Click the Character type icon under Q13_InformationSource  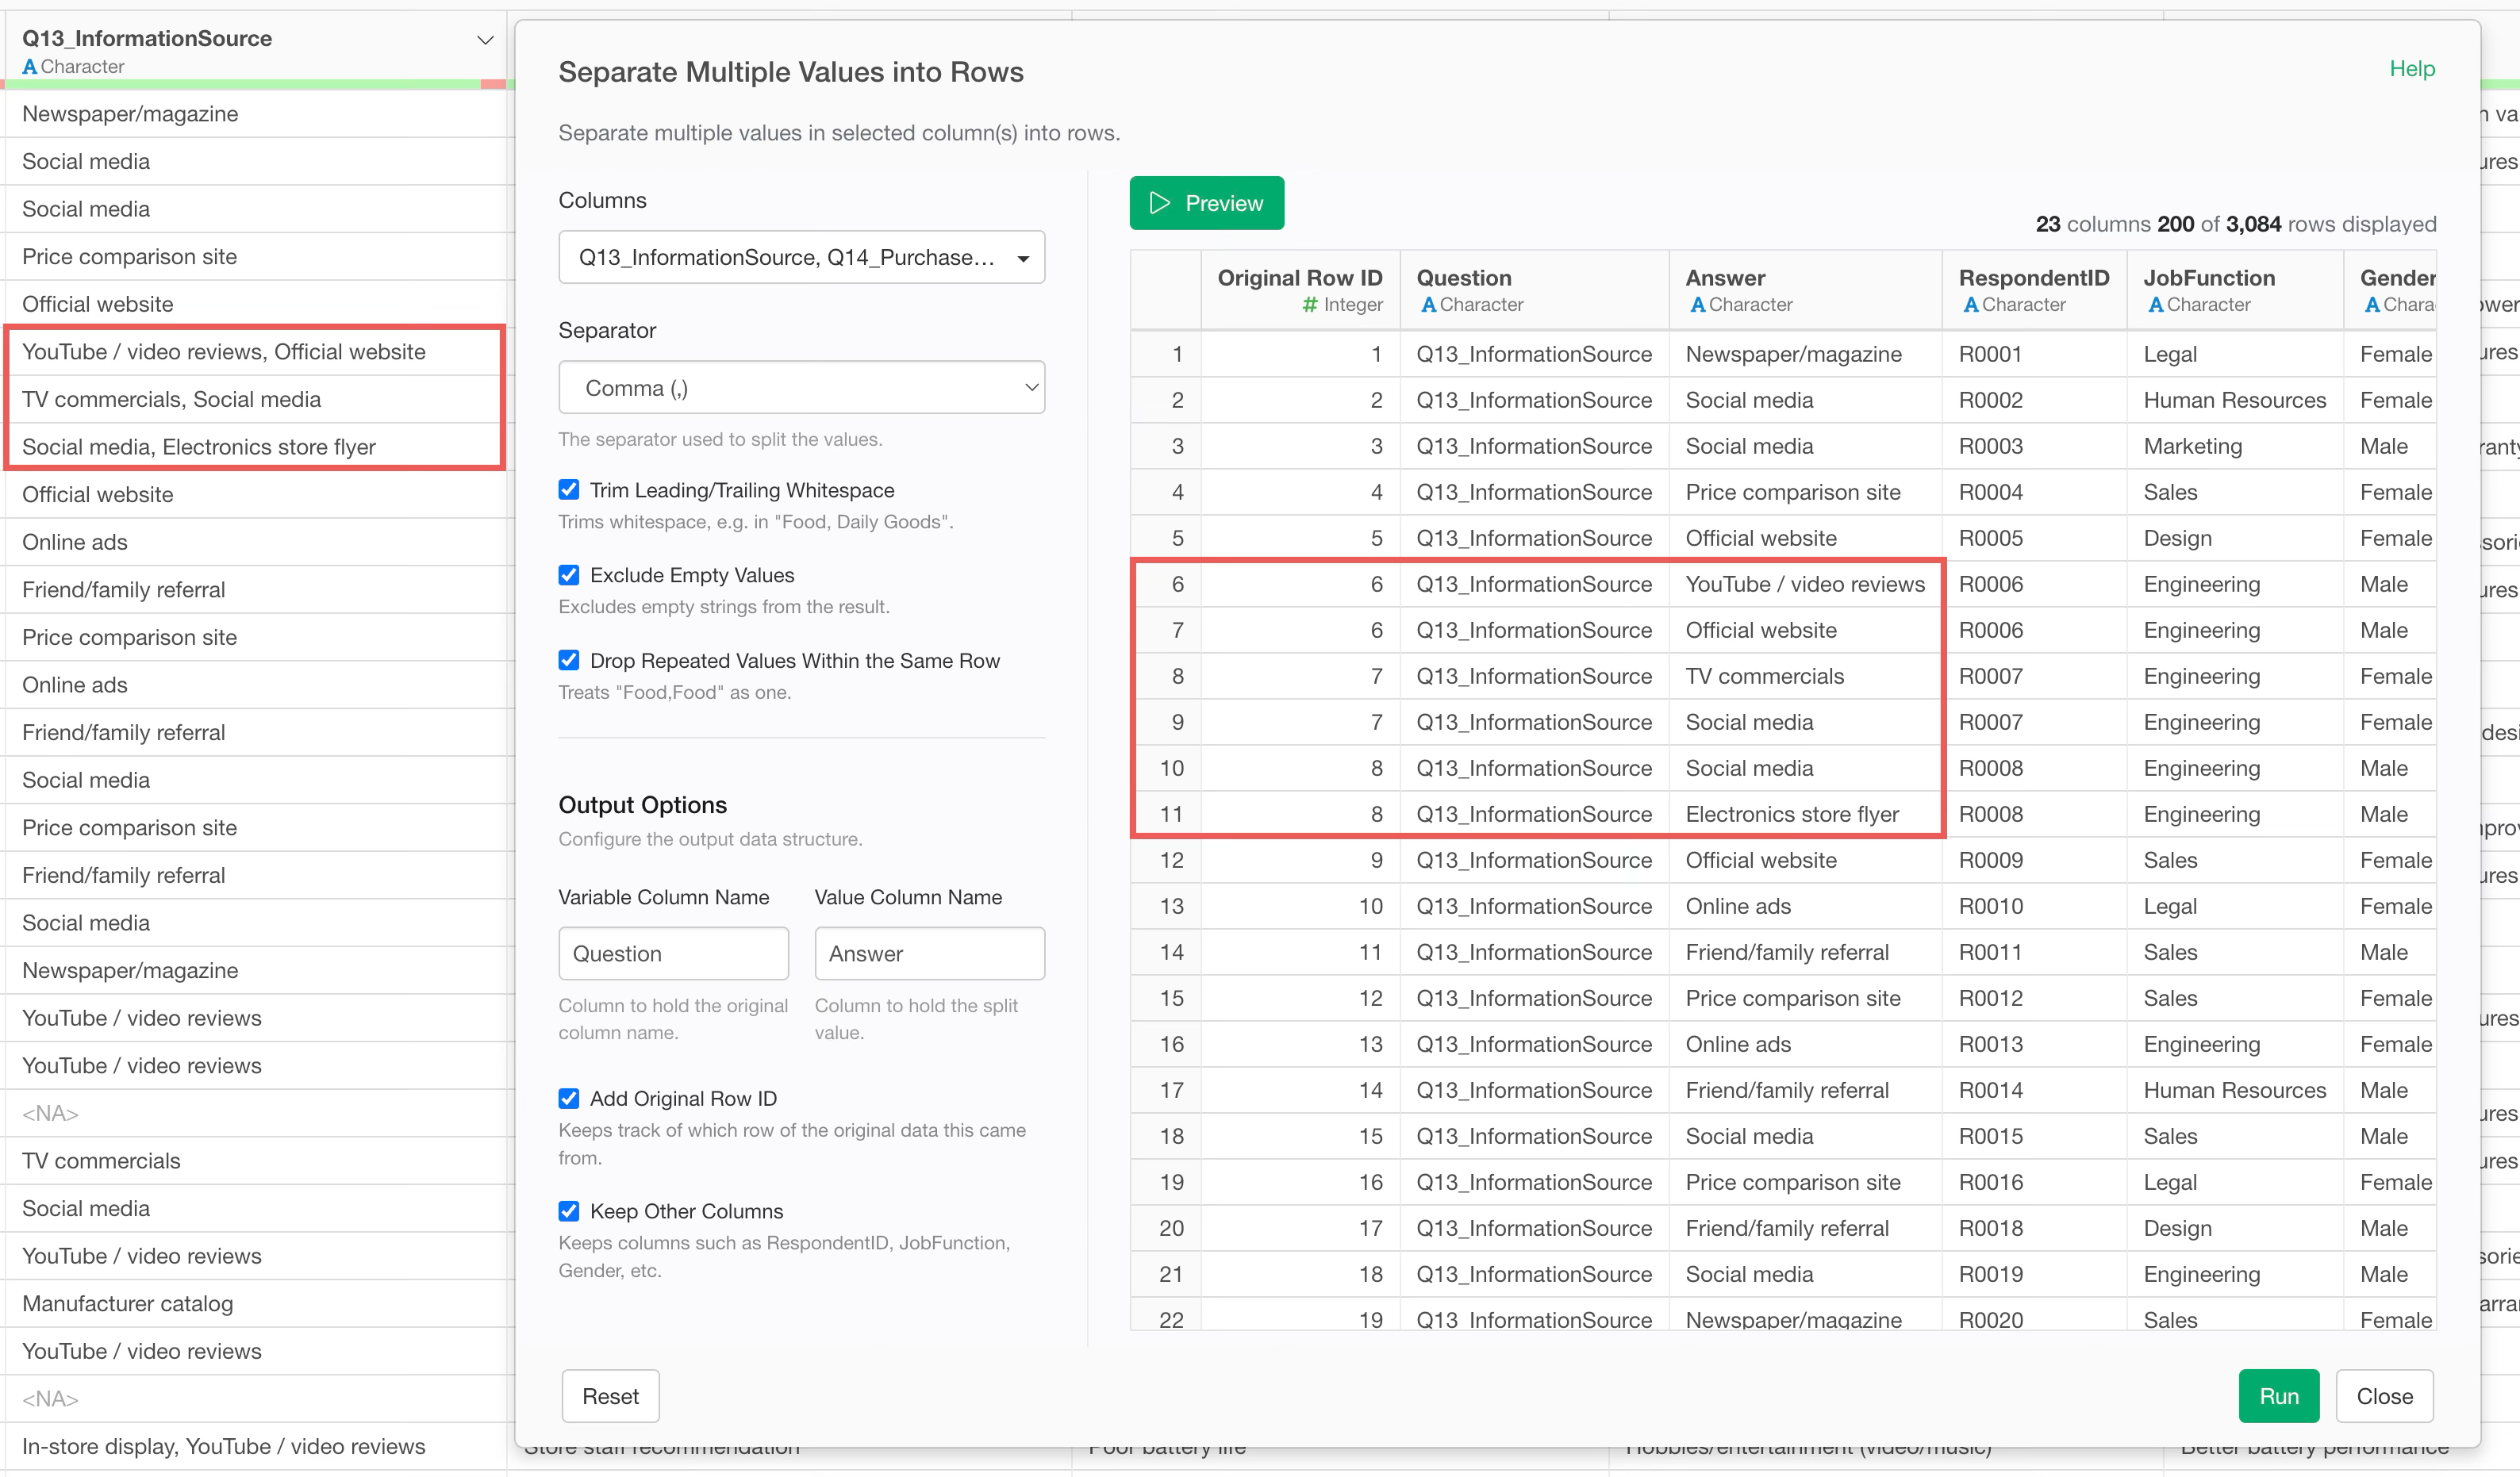(x=30, y=67)
